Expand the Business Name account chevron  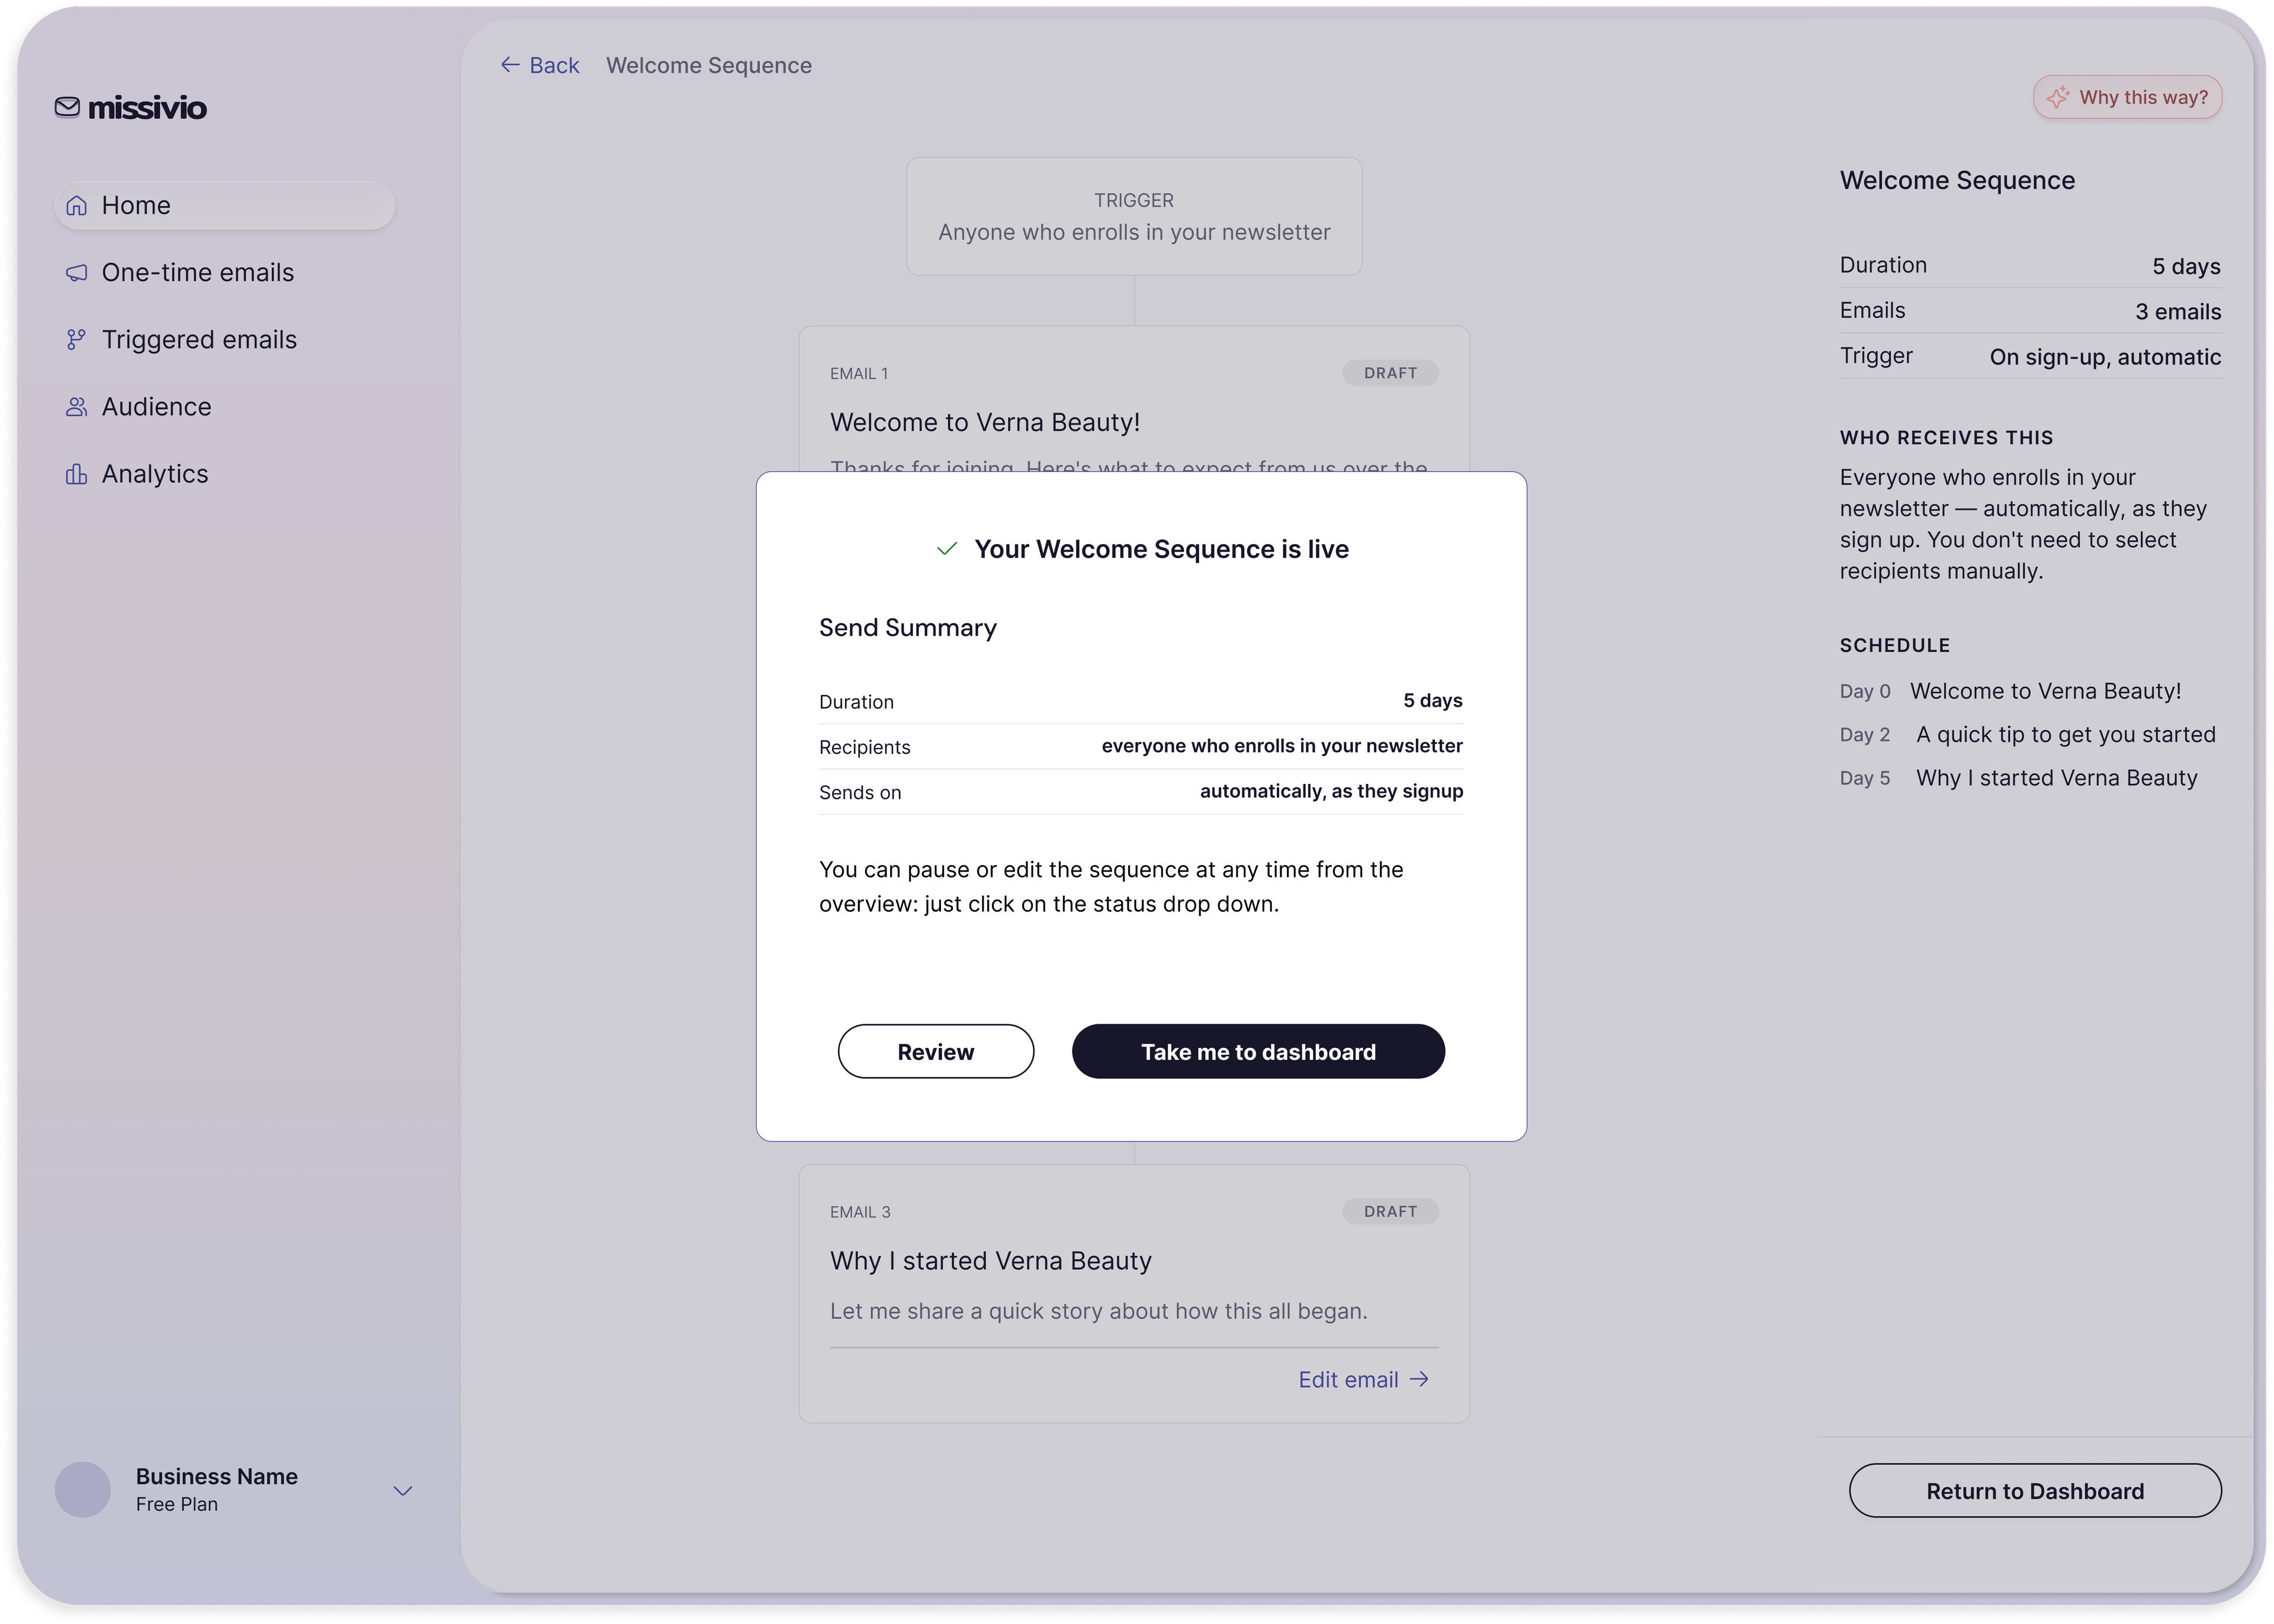coord(403,1491)
